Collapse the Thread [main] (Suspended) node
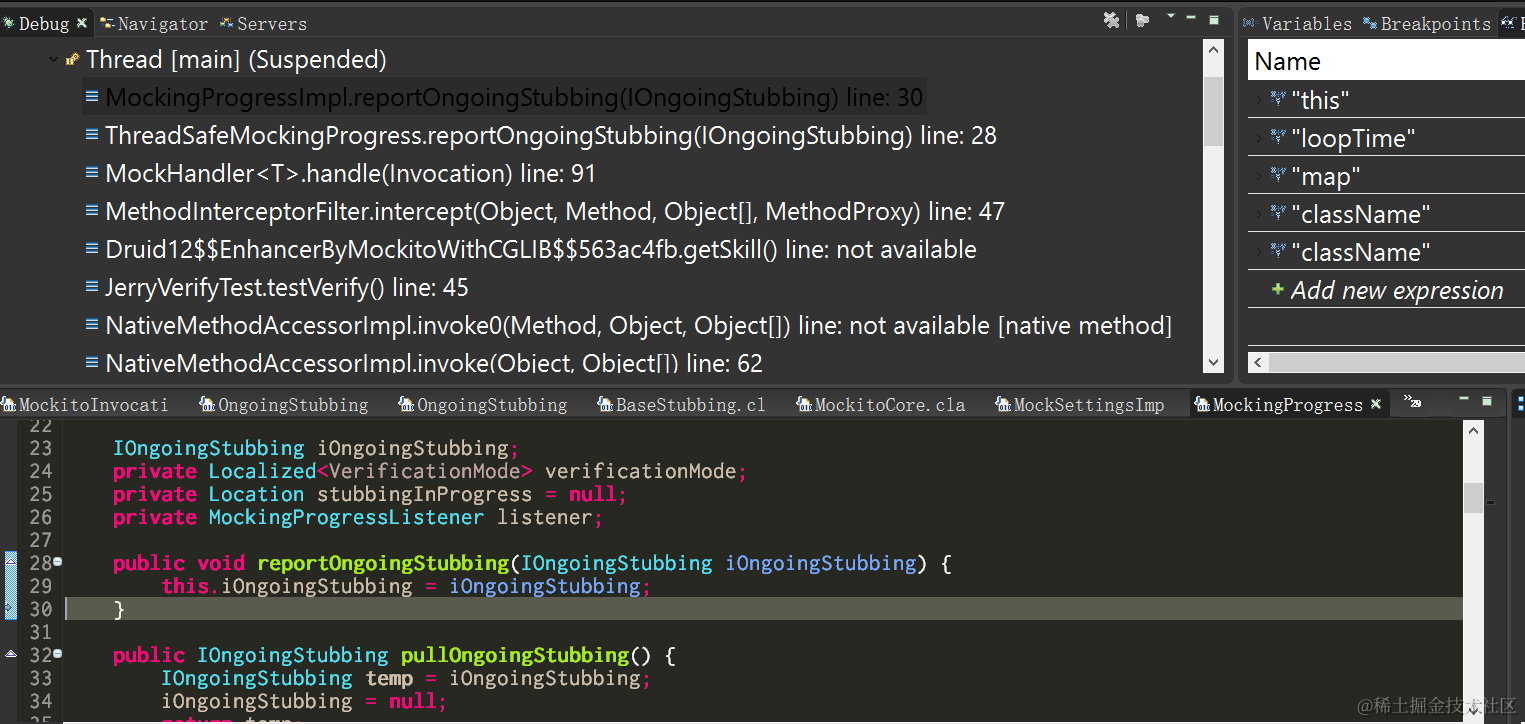 (53, 60)
